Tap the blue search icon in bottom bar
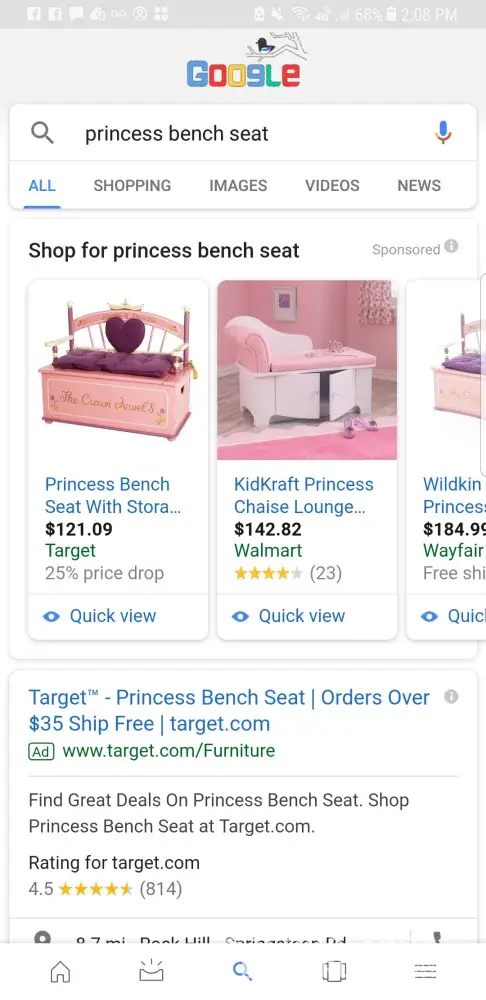Screen dimensions: 486x1000 [x=242, y=971]
